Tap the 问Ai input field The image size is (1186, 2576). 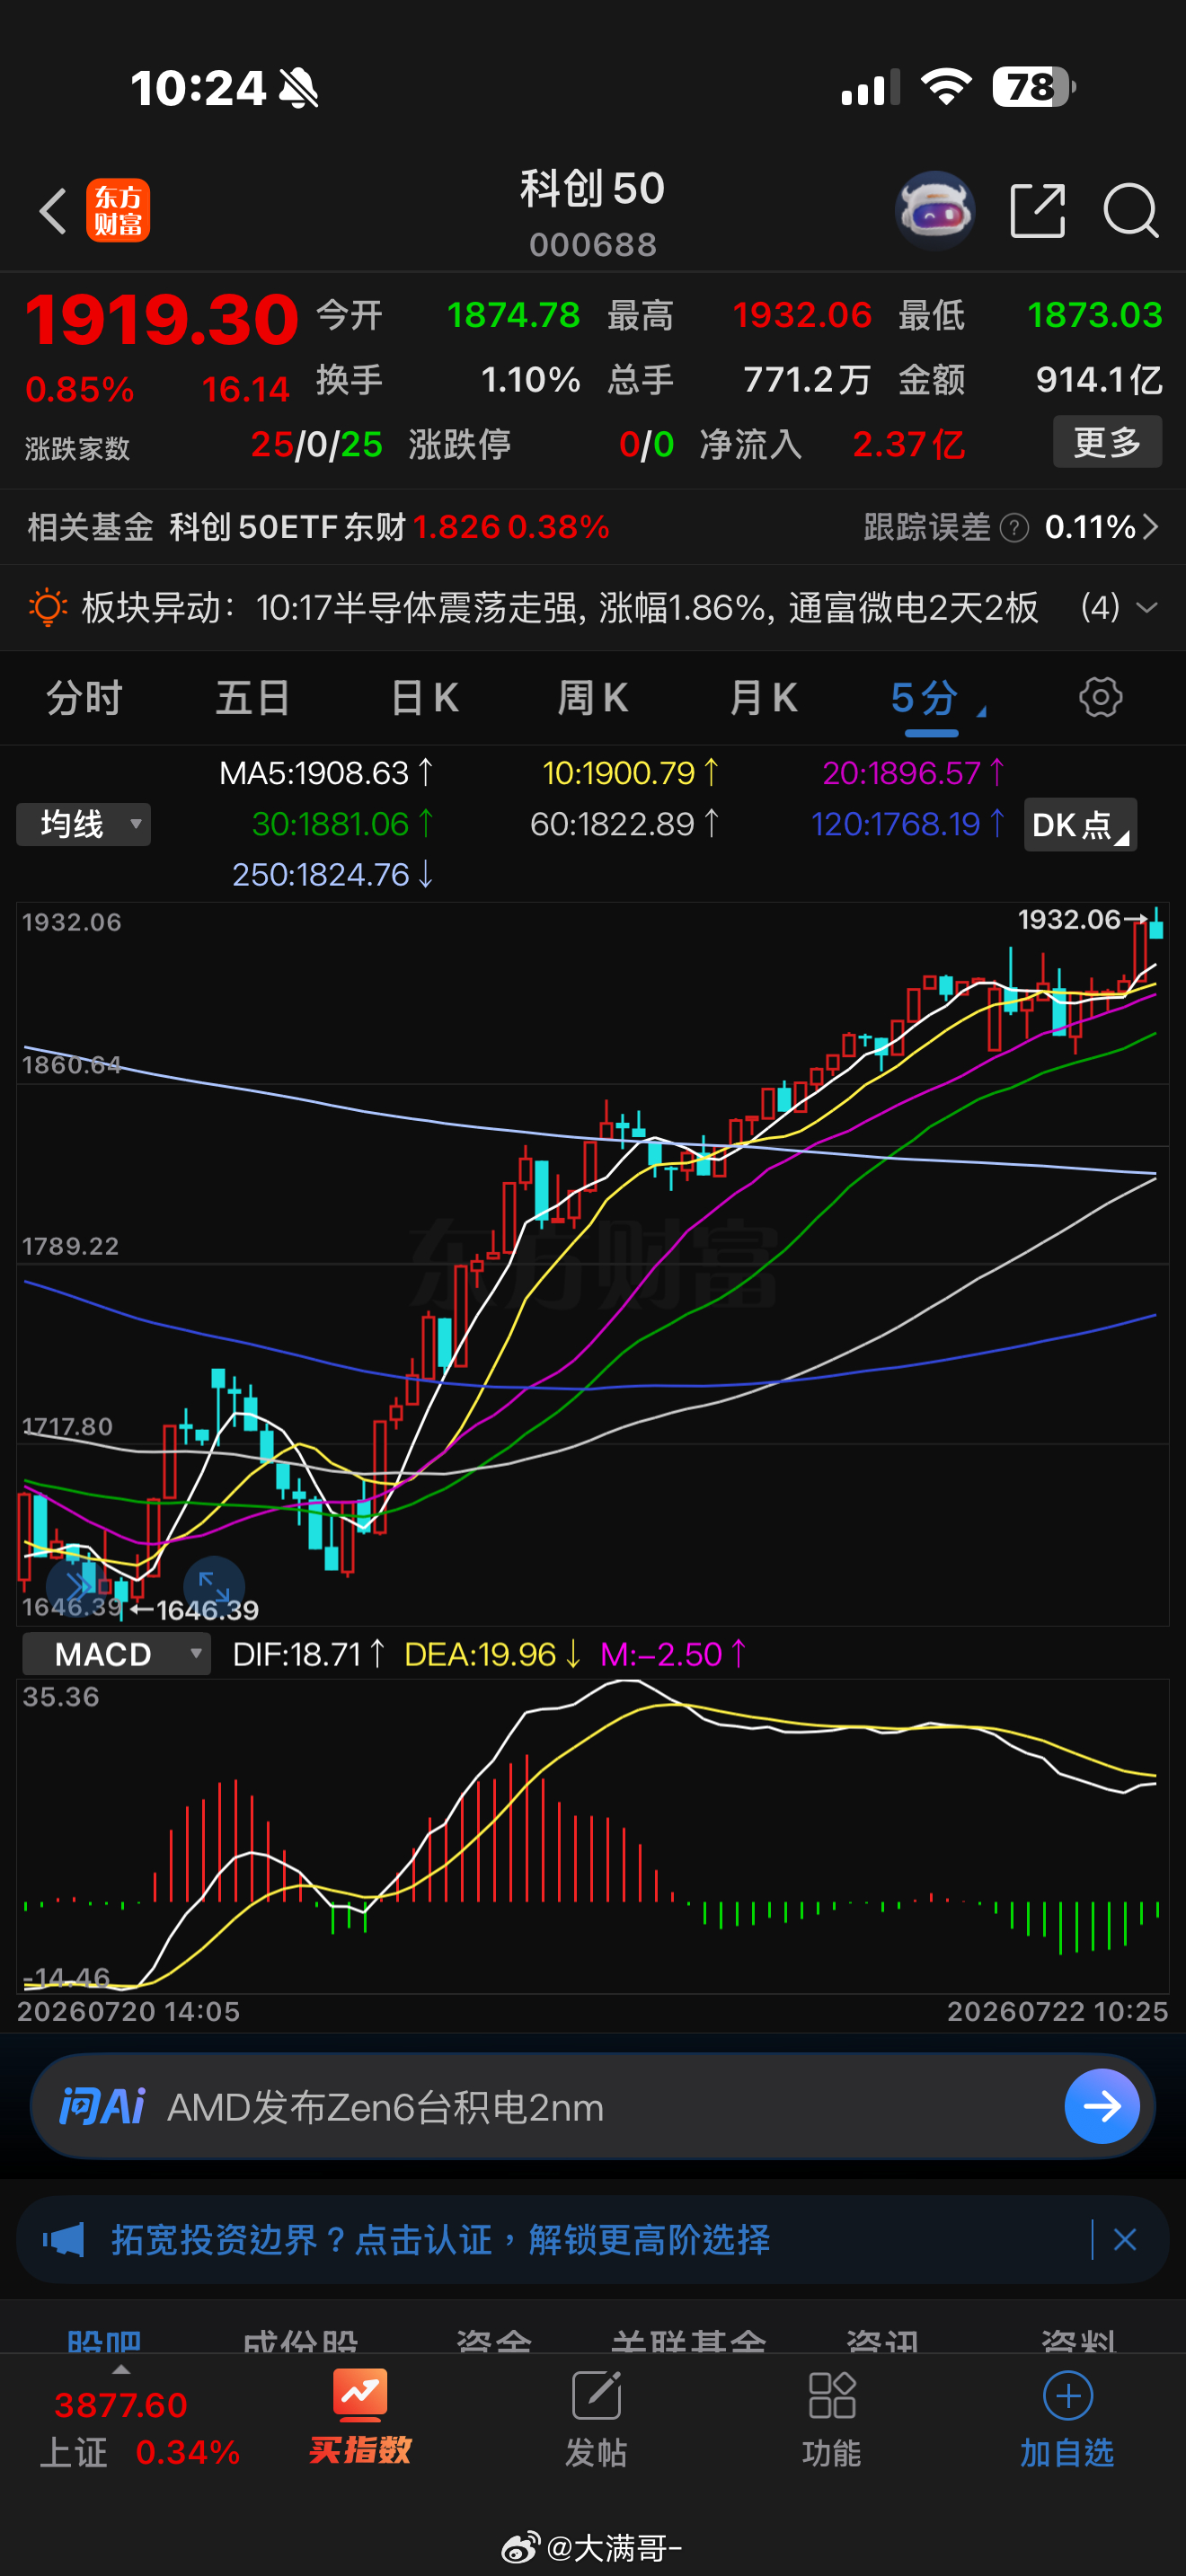pyautogui.click(x=593, y=2106)
